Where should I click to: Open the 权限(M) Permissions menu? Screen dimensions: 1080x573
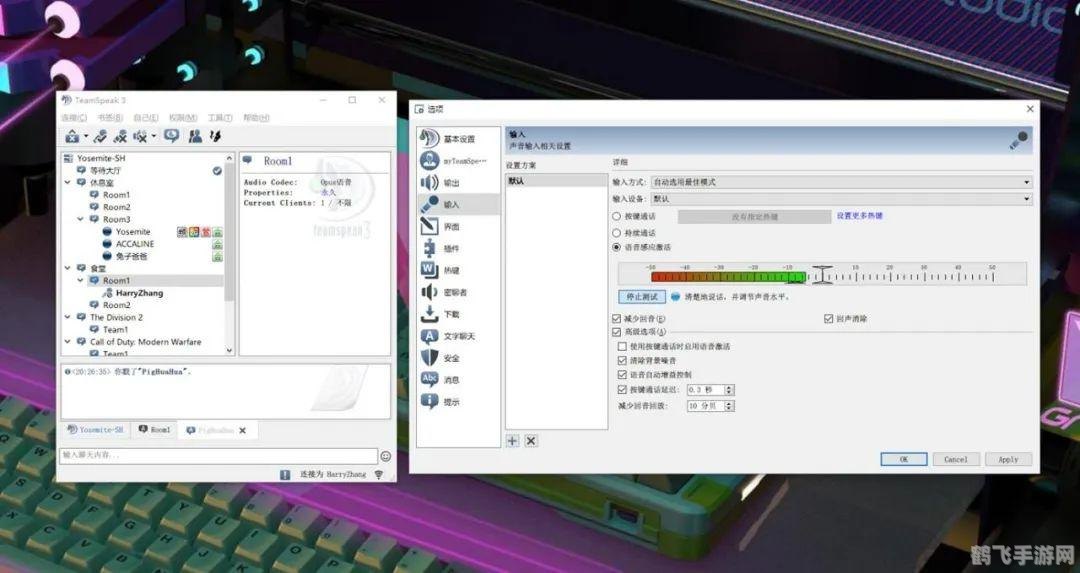(x=183, y=118)
